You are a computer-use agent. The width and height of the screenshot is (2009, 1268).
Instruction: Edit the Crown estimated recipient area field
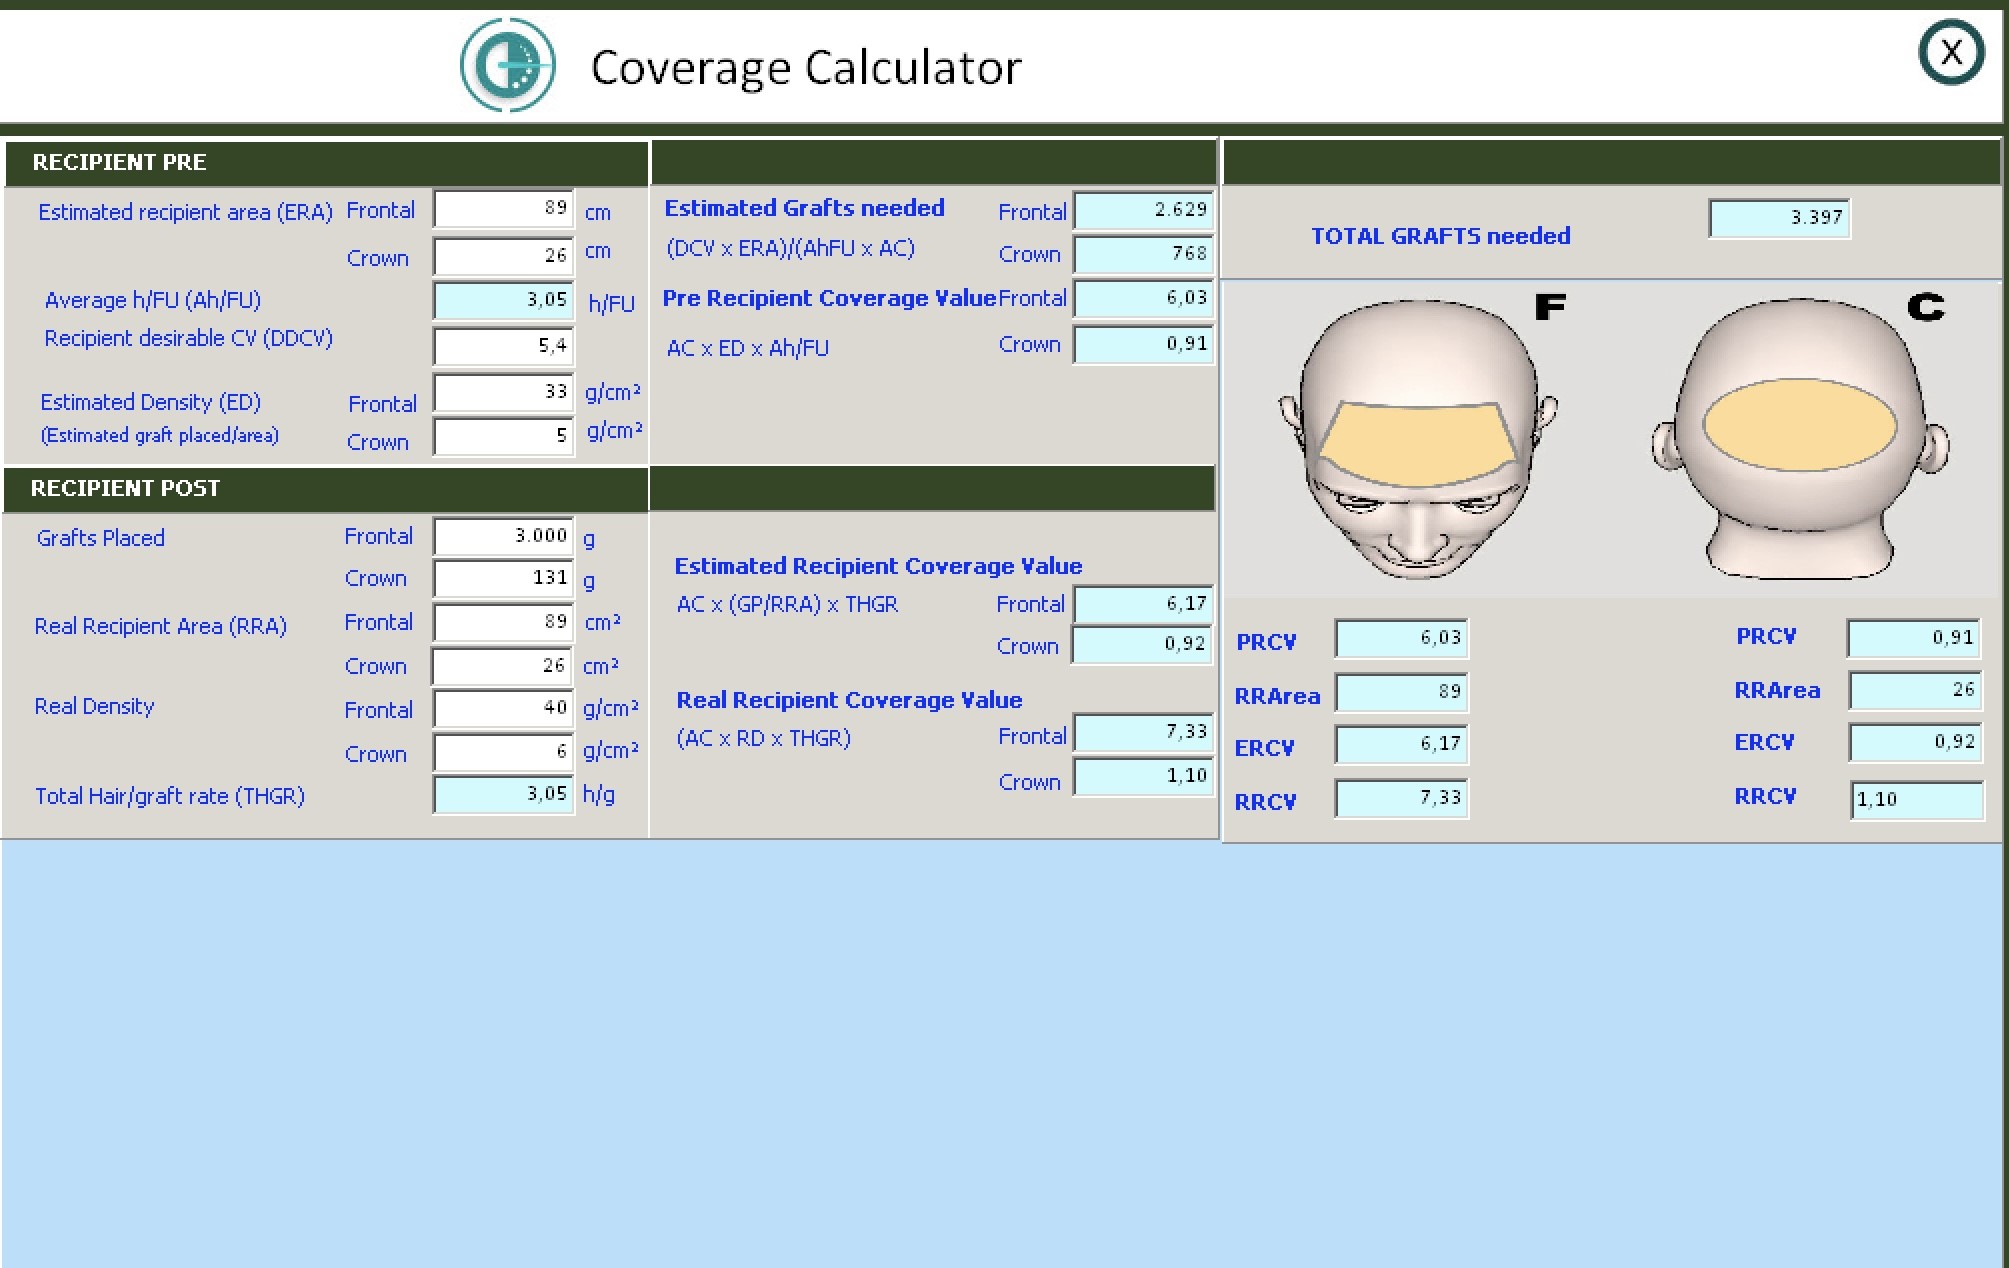(504, 256)
